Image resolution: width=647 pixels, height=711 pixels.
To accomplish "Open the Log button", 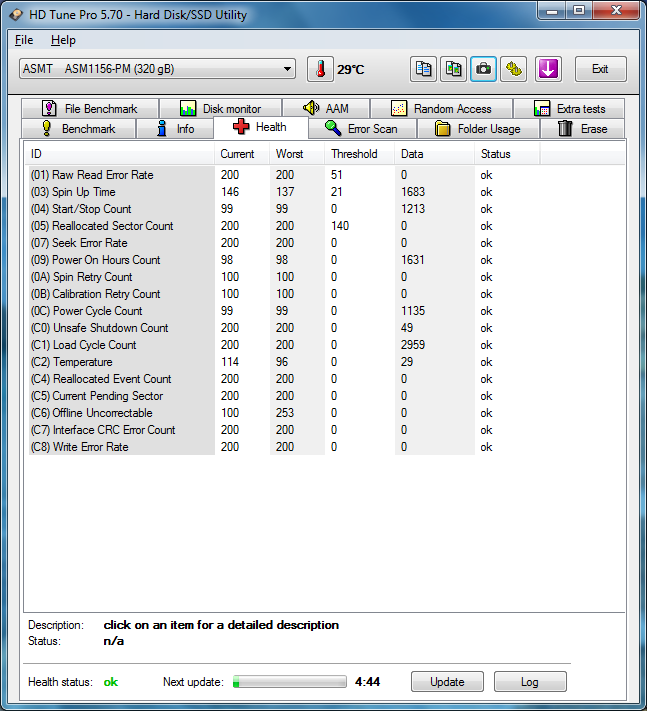I will coord(530,682).
